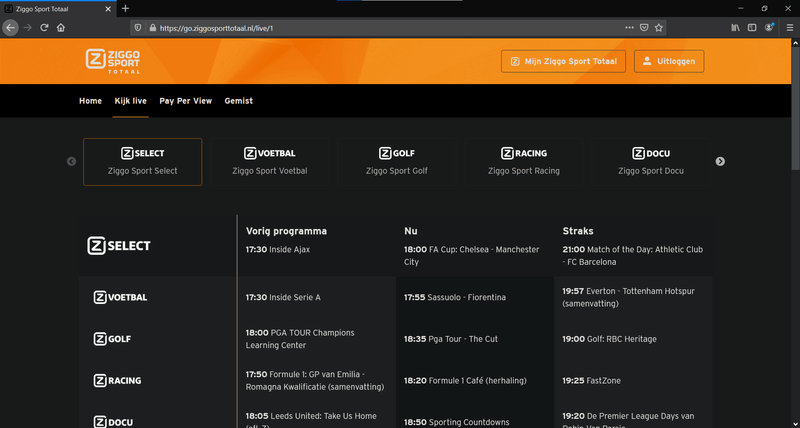Show more channels with right carousel arrow
The width and height of the screenshot is (800, 428).
pos(720,161)
